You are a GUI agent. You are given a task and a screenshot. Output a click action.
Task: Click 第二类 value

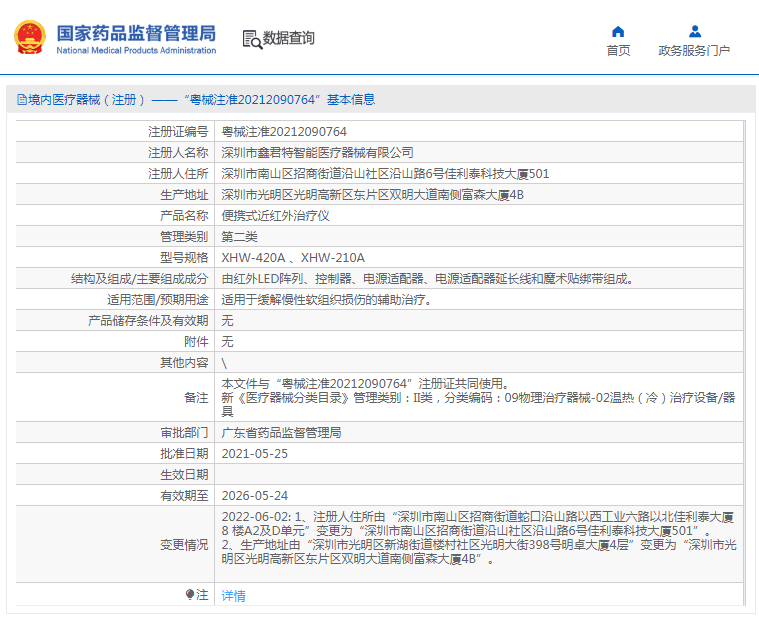point(240,237)
